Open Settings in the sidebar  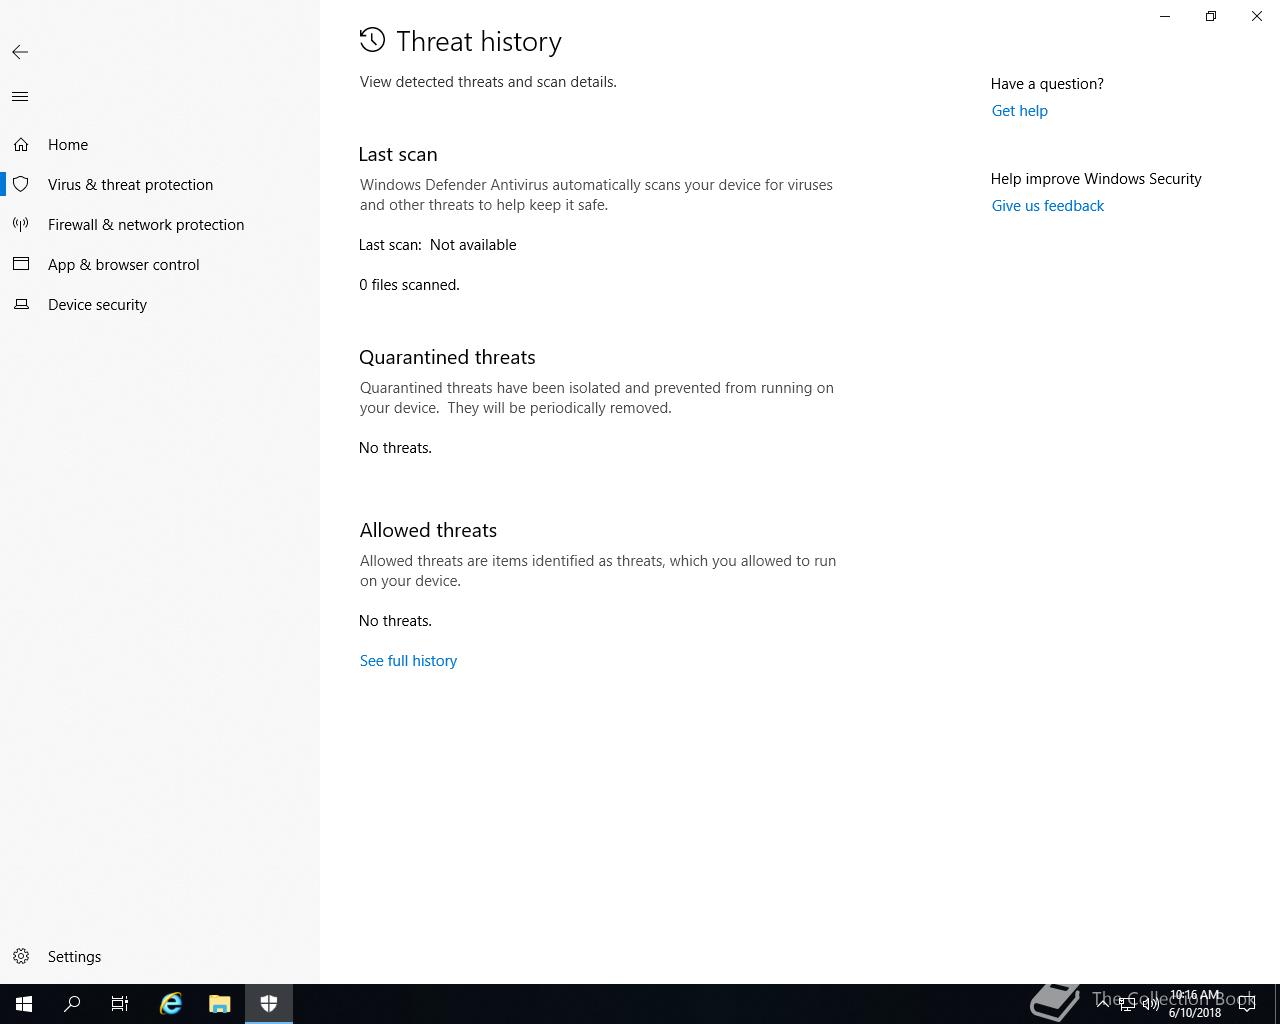(x=75, y=957)
